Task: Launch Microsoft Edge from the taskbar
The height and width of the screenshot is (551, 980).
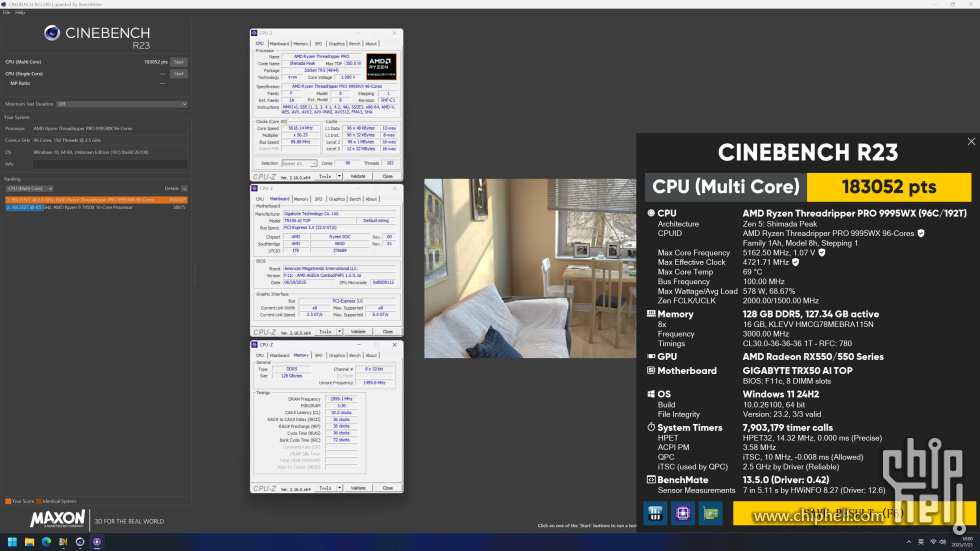Action: pyautogui.click(x=46, y=542)
